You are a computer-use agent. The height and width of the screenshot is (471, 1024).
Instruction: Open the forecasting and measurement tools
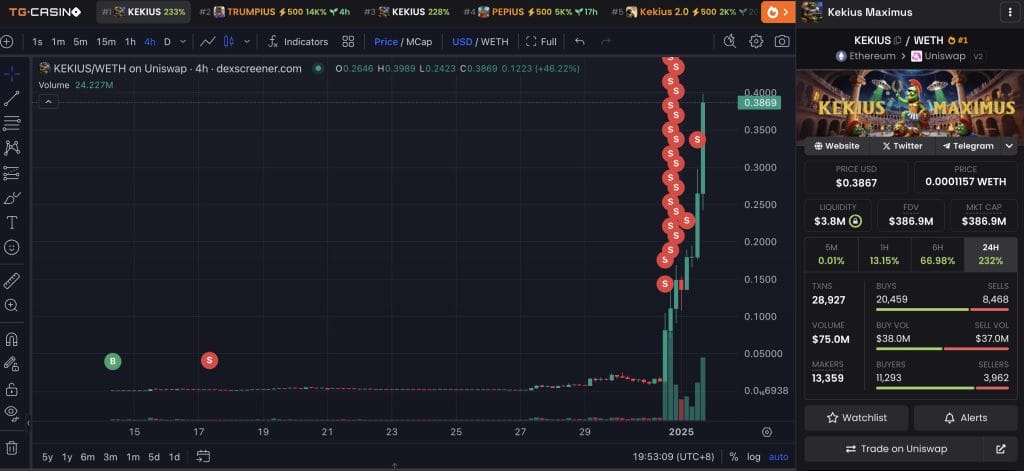12,173
